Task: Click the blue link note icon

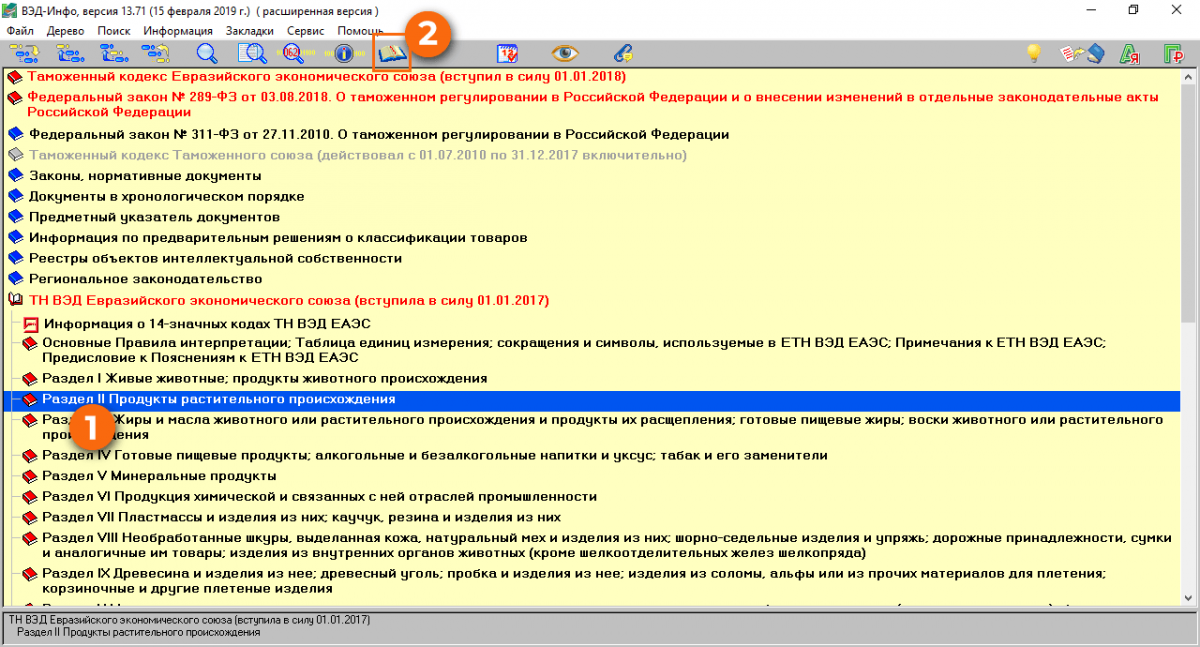Action: [623, 54]
